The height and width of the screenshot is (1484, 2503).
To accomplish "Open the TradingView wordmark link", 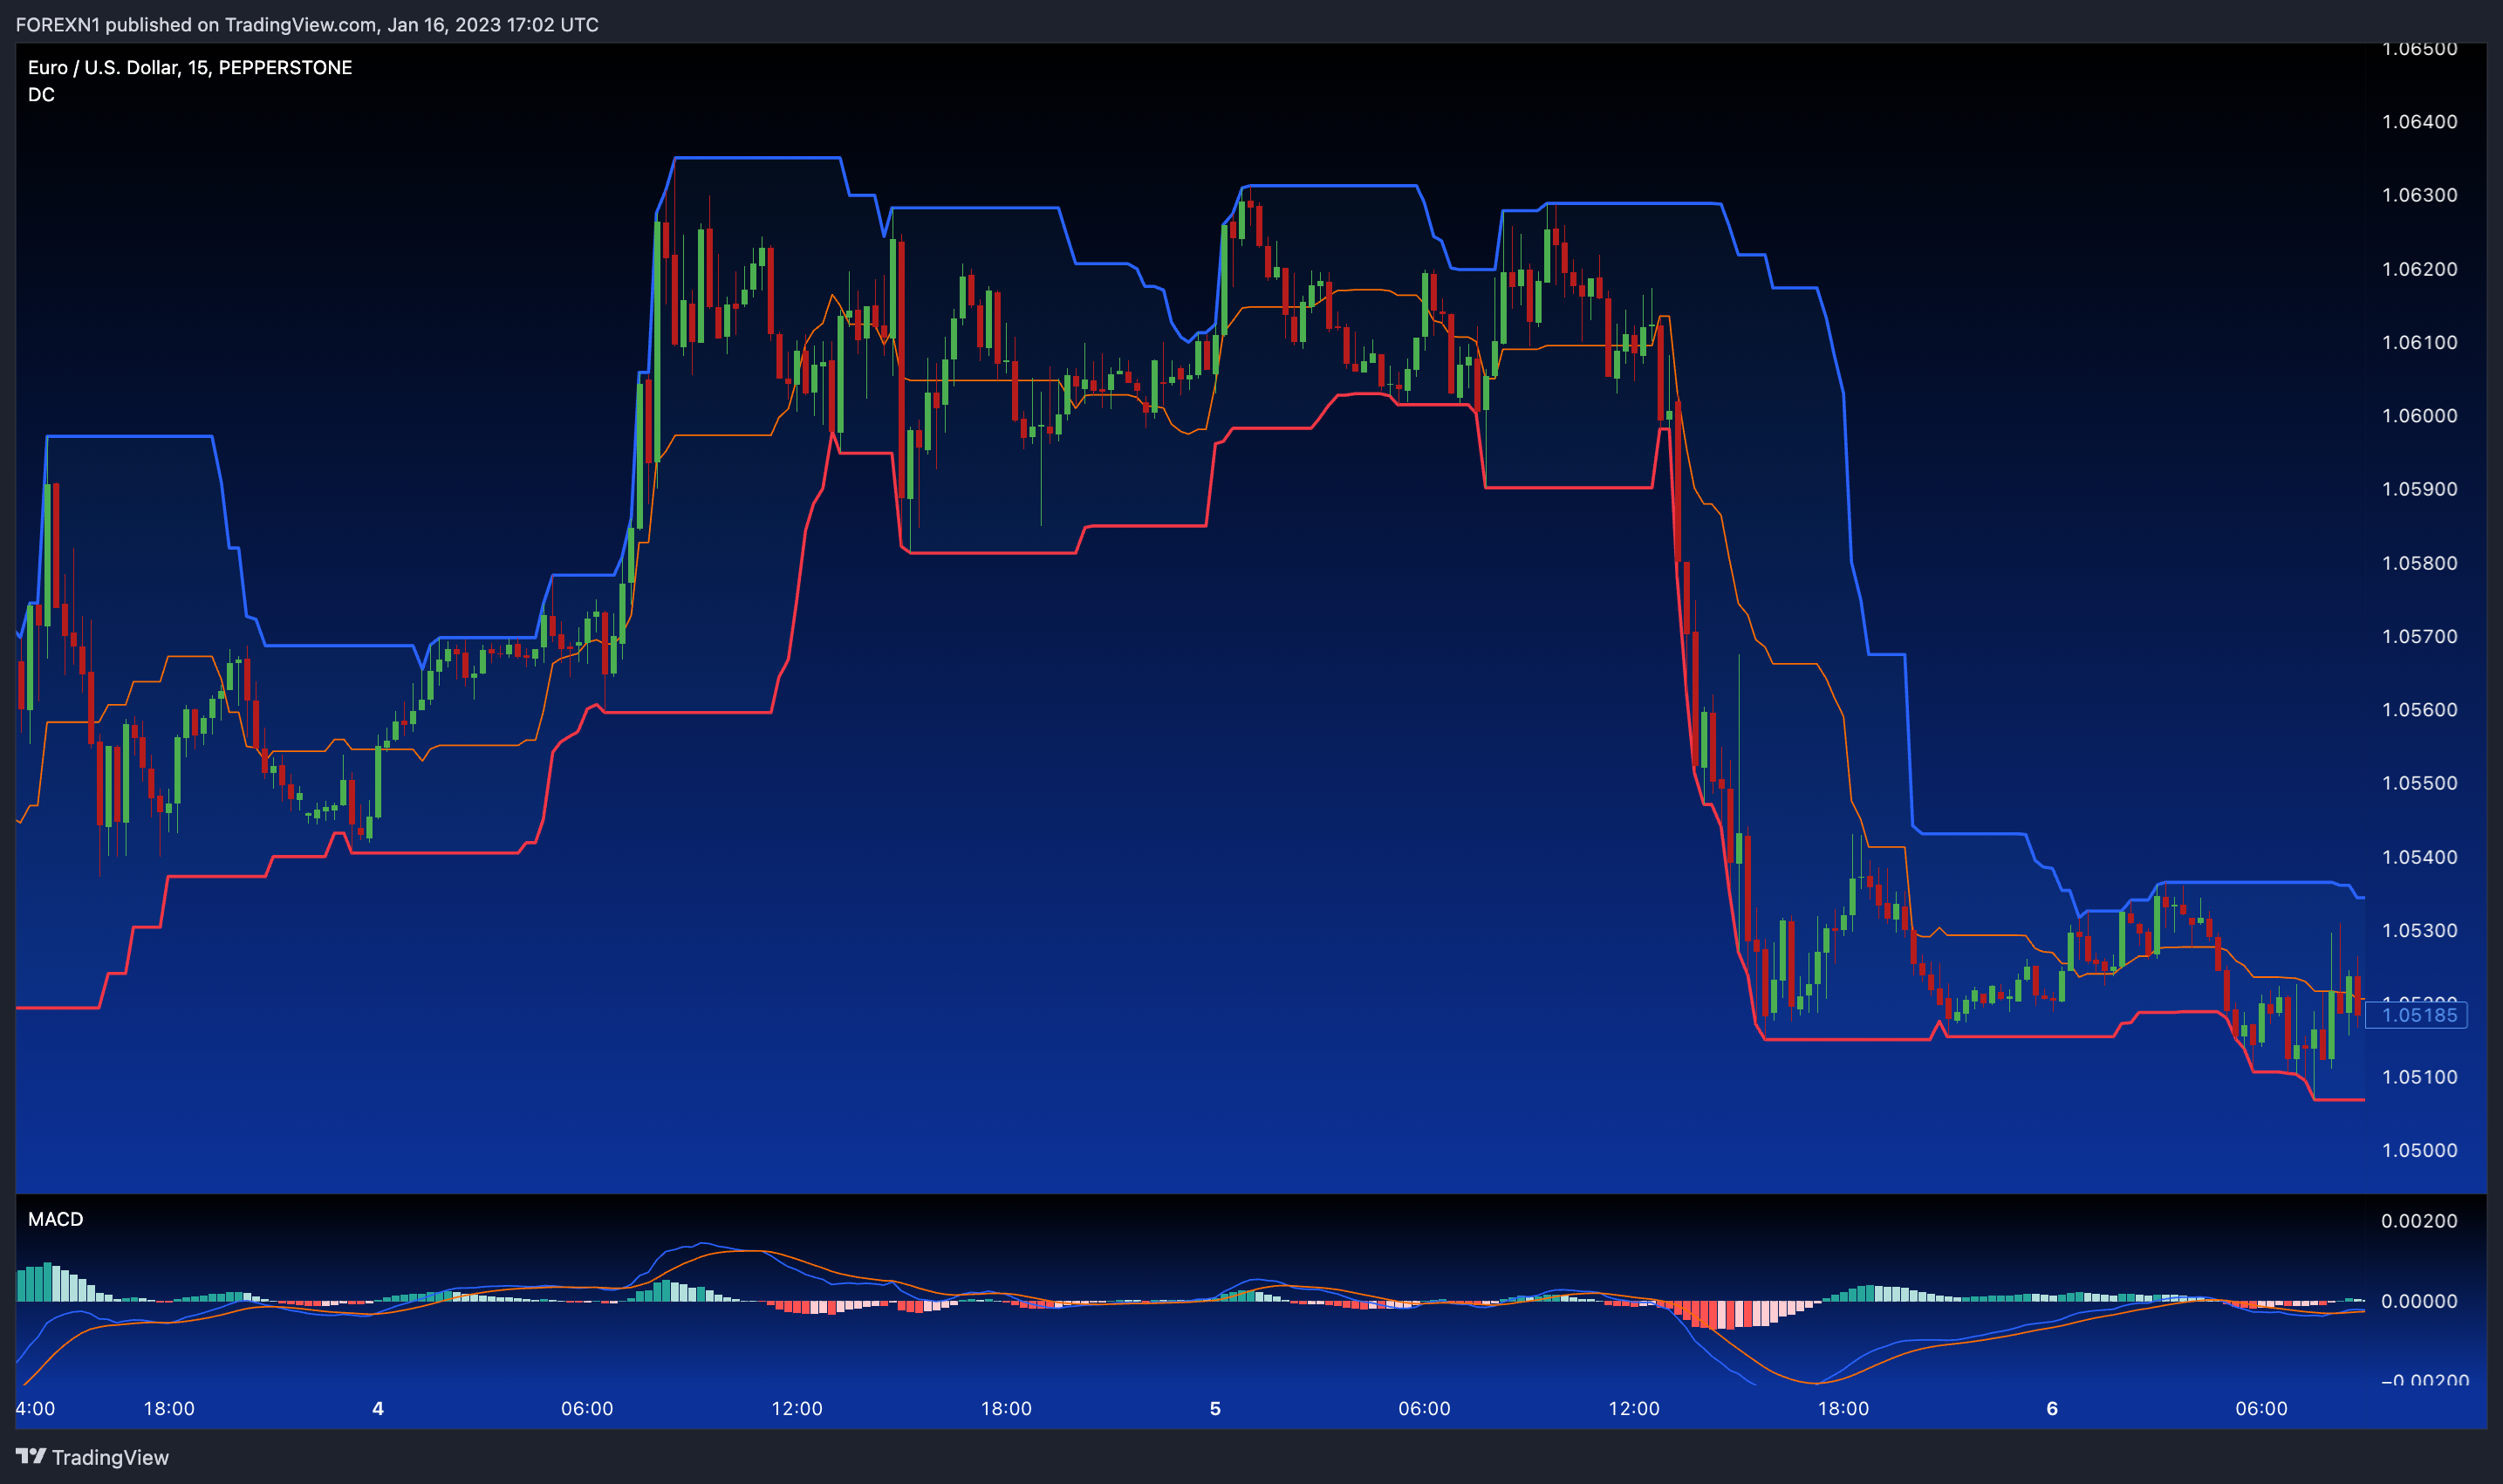I will [x=110, y=1457].
